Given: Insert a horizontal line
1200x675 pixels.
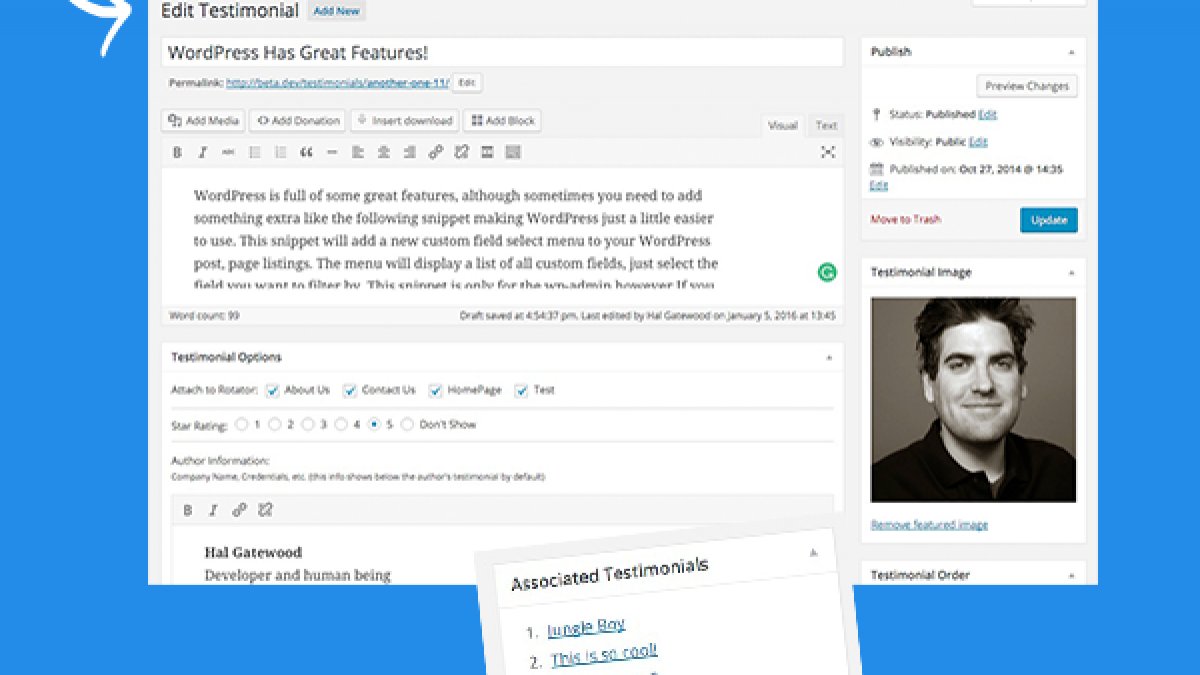Looking at the screenshot, I should point(332,152).
